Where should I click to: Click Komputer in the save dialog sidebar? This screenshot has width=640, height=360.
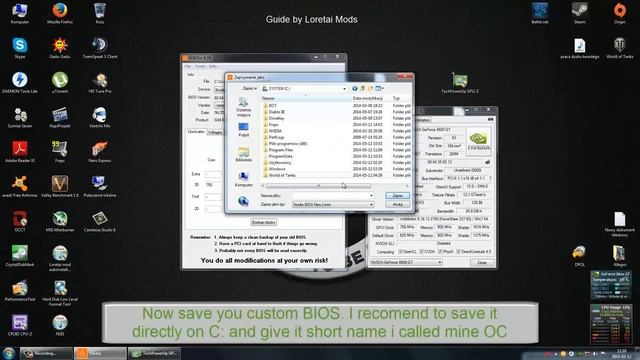[x=244, y=180]
